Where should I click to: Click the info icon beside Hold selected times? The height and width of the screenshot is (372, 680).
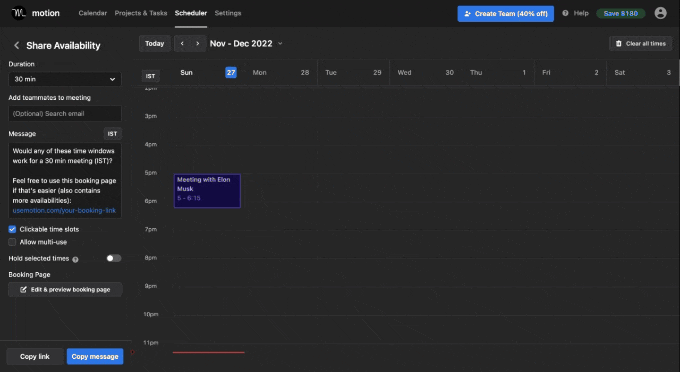tap(75, 259)
